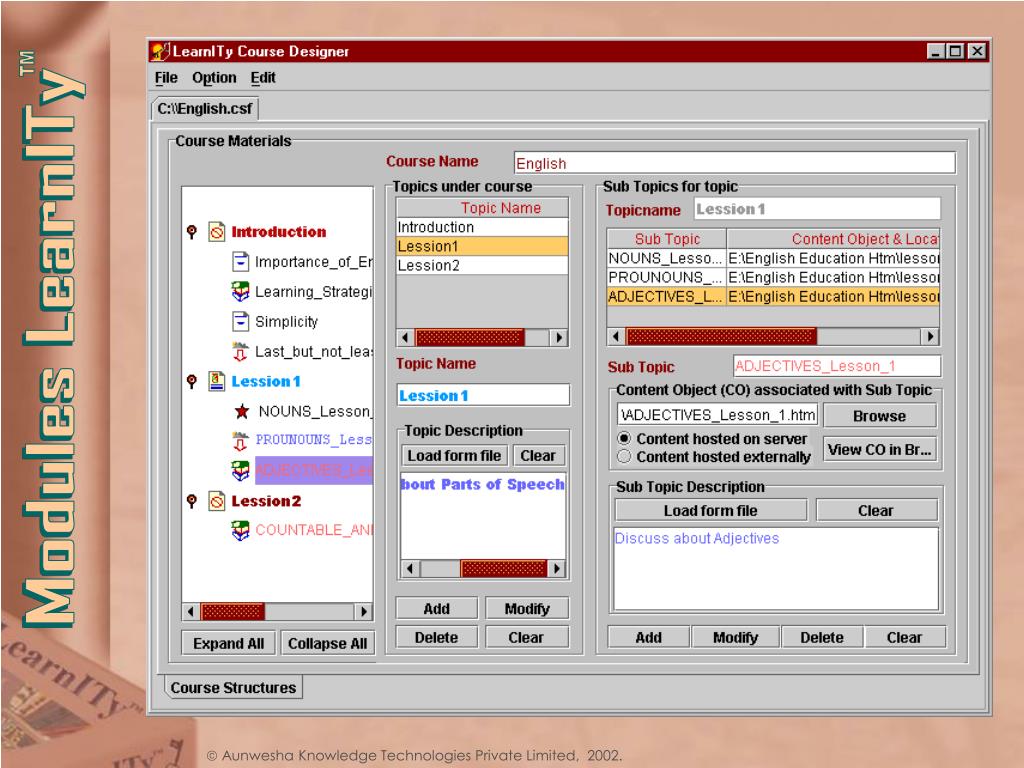Click the Sub Topic column header
The height and width of the screenshot is (768, 1024).
click(x=667, y=239)
